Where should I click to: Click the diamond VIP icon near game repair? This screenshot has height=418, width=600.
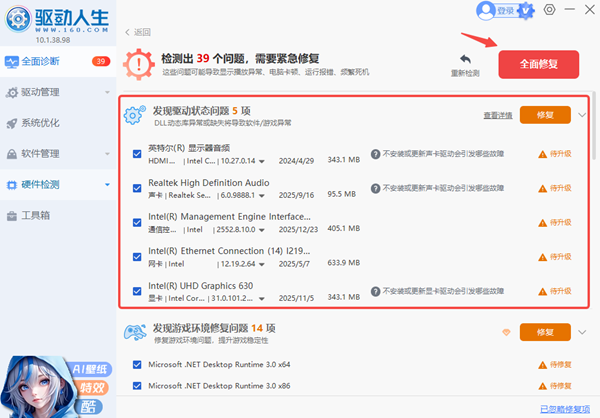pos(506,332)
